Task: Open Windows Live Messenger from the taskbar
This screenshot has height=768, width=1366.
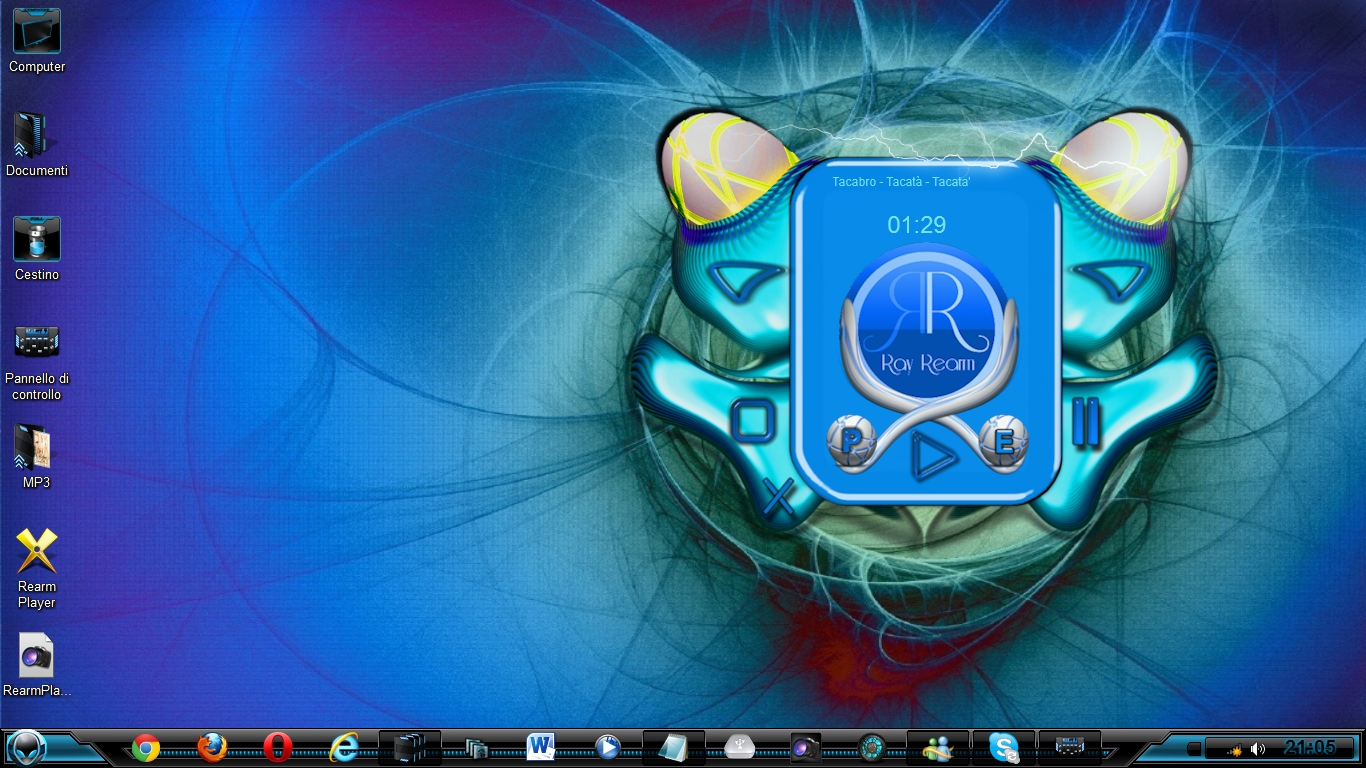Action: point(937,747)
